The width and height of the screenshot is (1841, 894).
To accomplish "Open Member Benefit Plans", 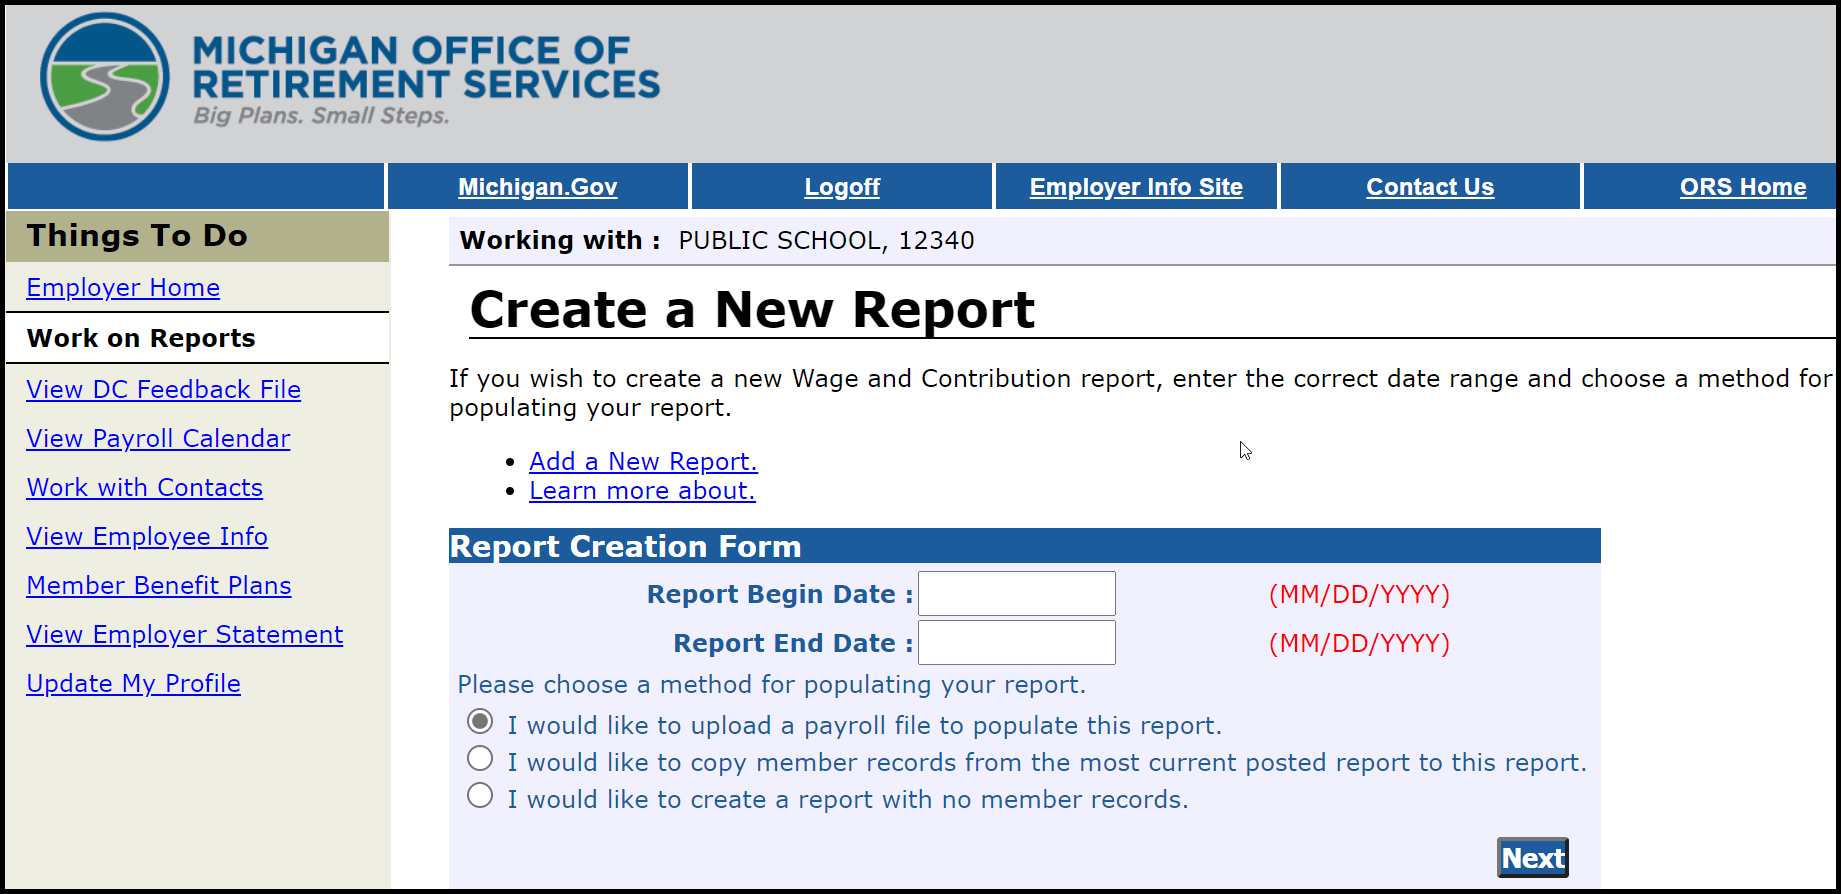I will point(159,586).
